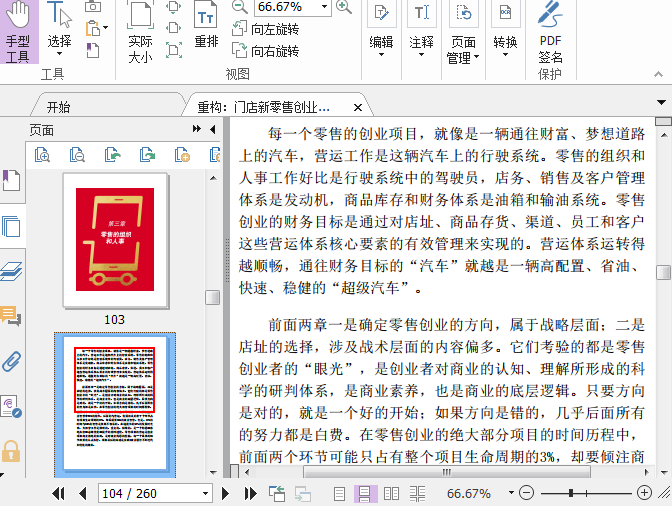Click the zoom slider handle
This screenshot has width=672, height=506.
tap(571, 493)
